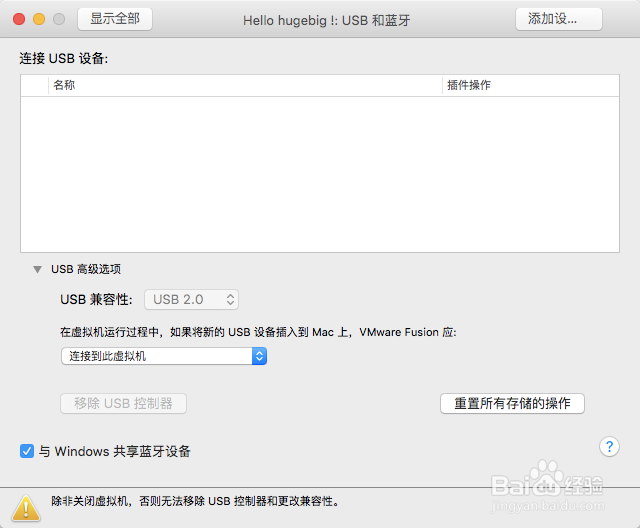Minimize the window with the yellow button
This screenshot has height=528, width=640.
(x=39, y=19)
